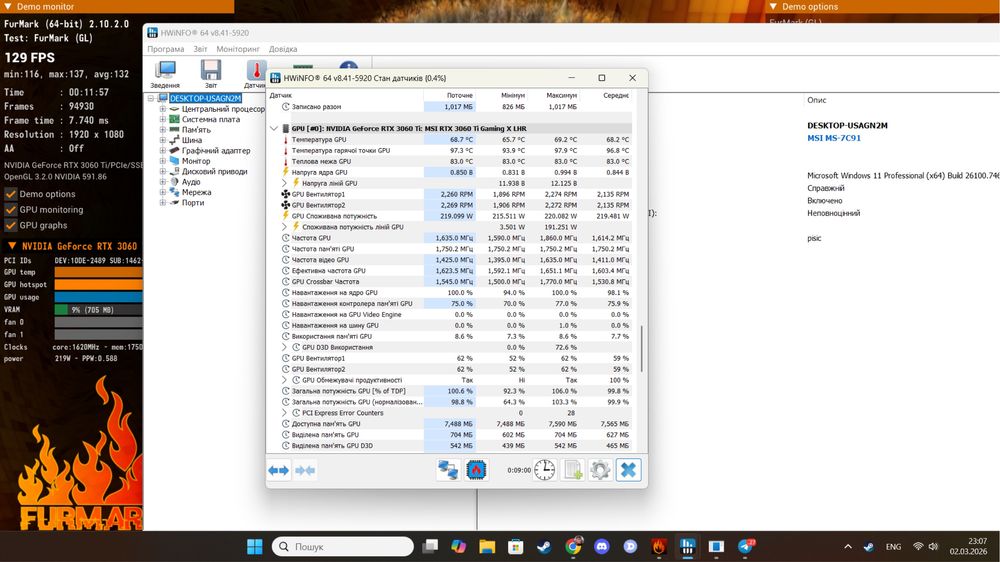Open the Моніторинг menu
Screen dimensions: 1000x562
238,49
